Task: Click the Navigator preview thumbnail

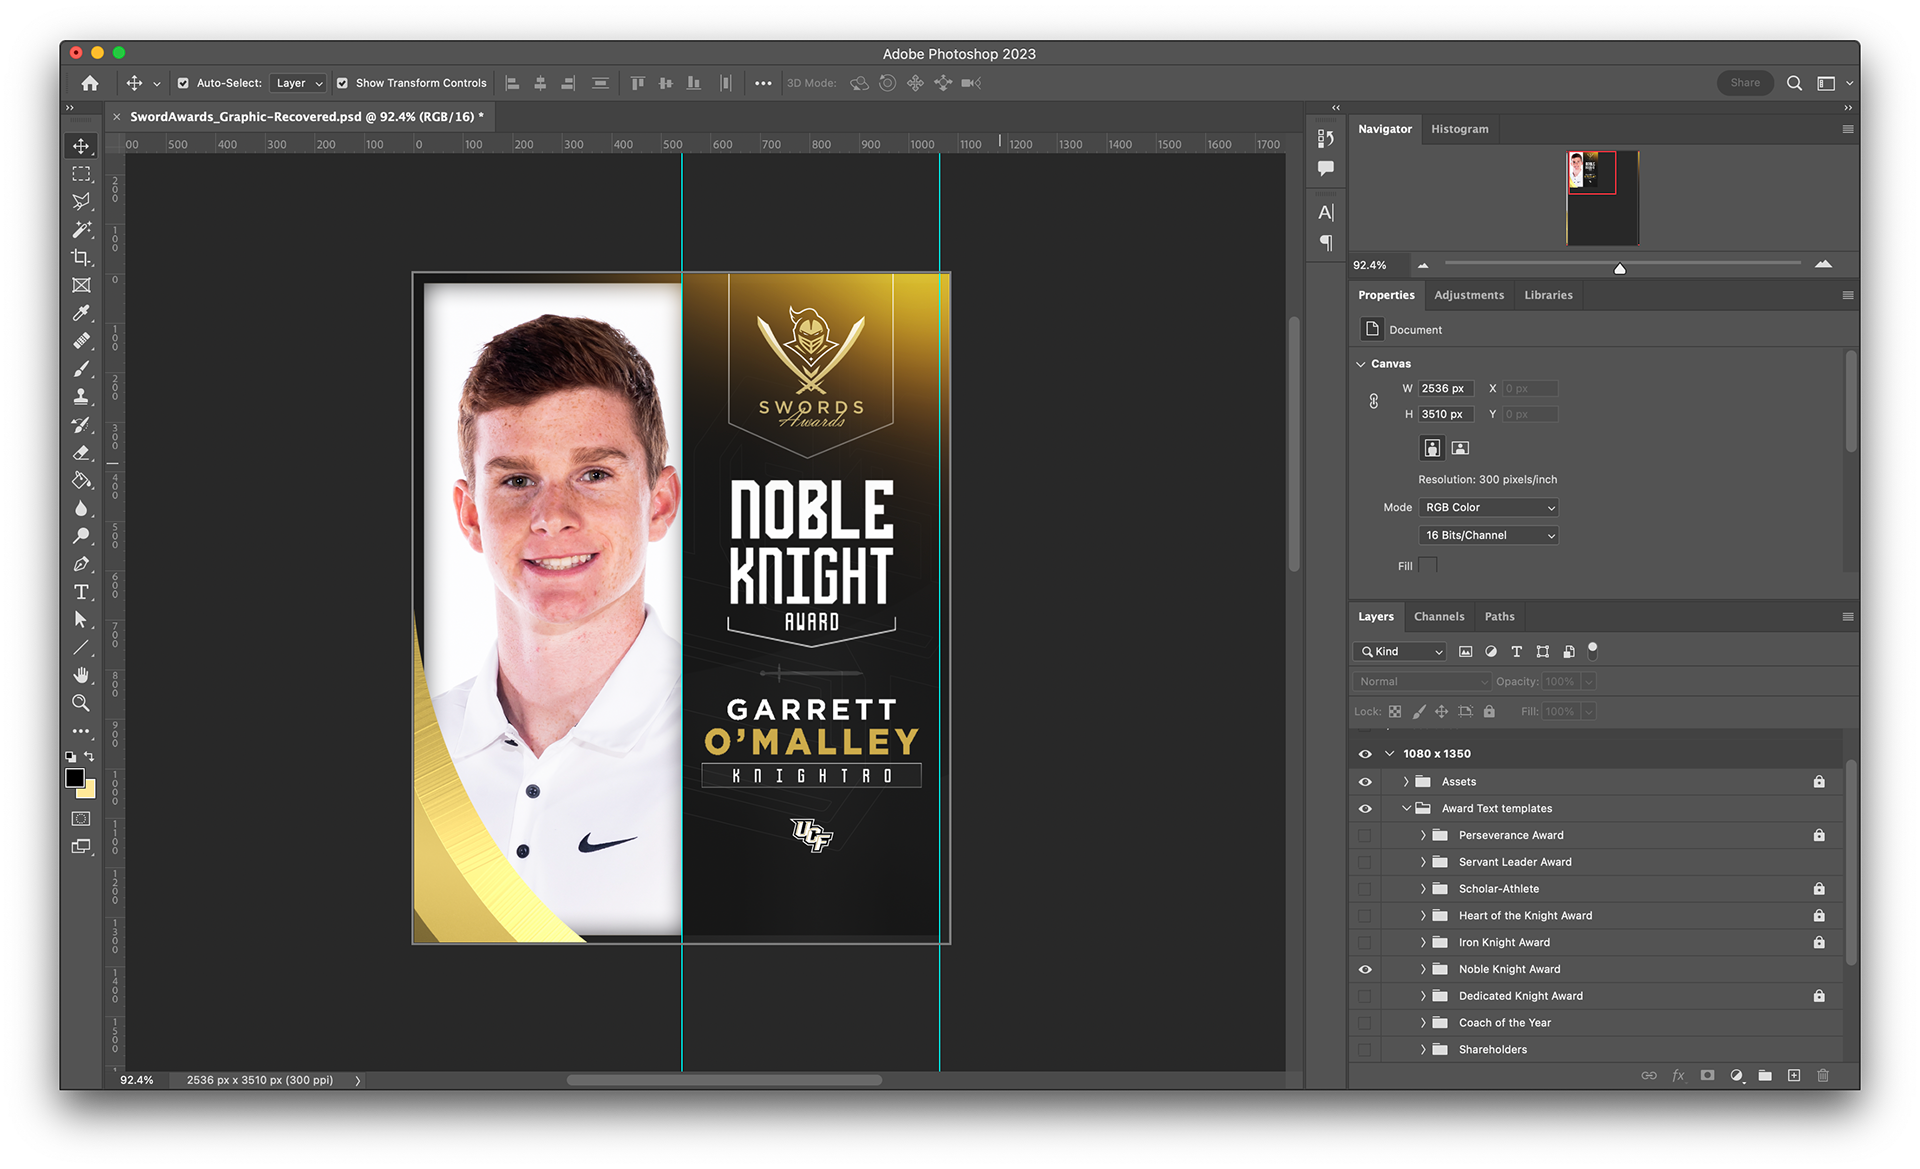Action: (x=1602, y=198)
